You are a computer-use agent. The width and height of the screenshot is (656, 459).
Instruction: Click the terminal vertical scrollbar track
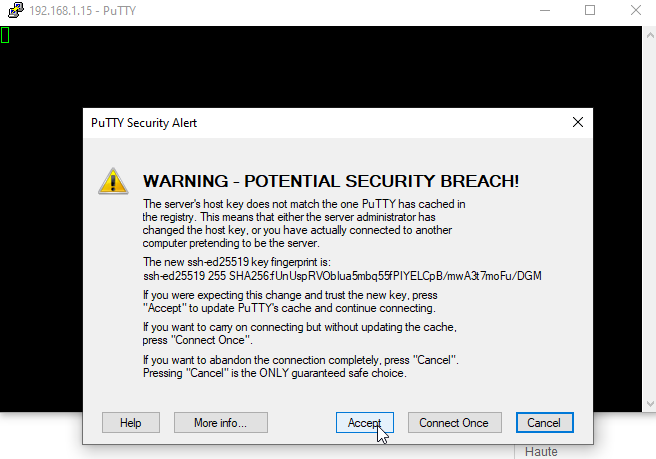click(x=650, y=219)
